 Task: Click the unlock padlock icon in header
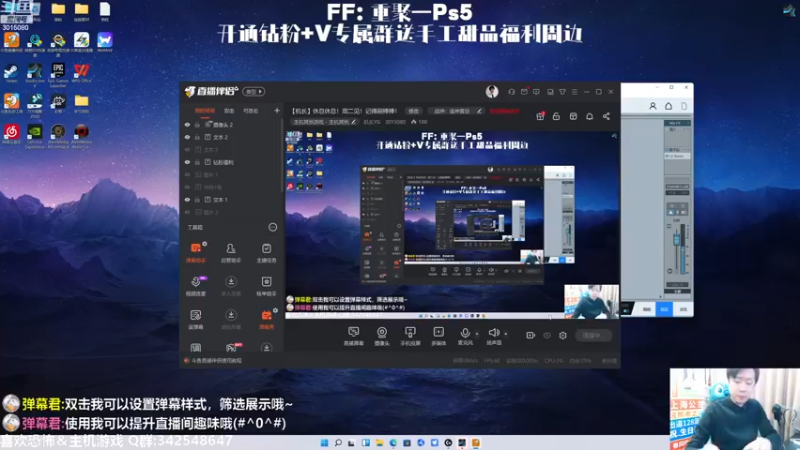click(x=557, y=116)
